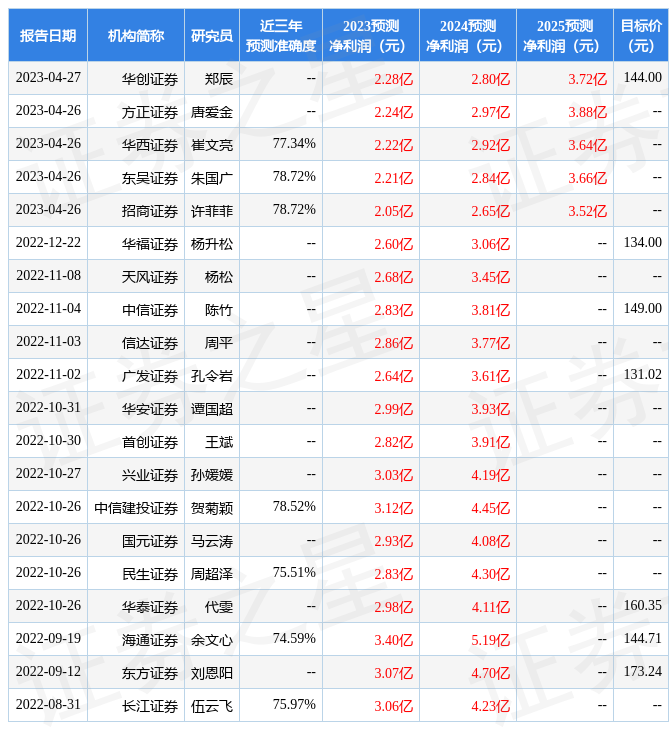Click the 近三年预测准确度 column header
This screenshot has width=669, height=730.
tap(281, 35)
